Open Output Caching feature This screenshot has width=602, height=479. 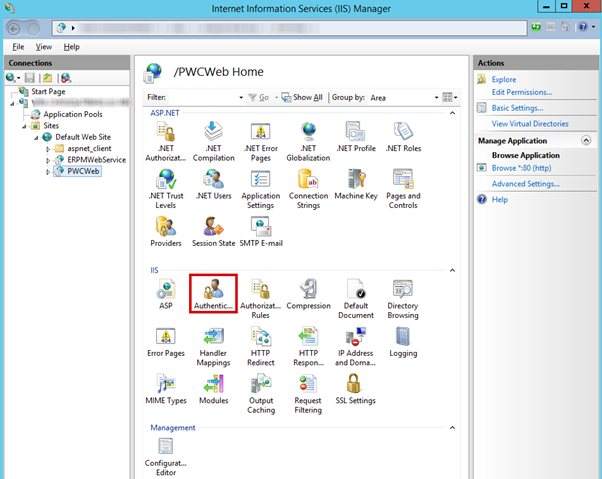[x=261, y=394]
